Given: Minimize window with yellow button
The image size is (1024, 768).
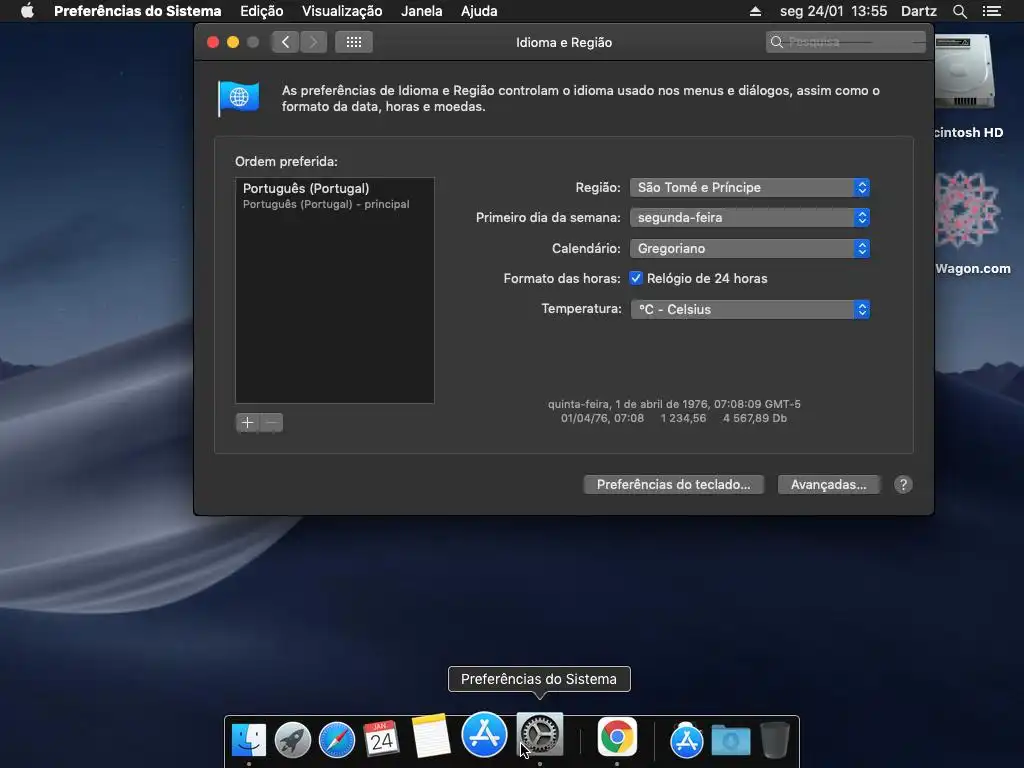Looking at the screenshot, I should pos(233,42).
